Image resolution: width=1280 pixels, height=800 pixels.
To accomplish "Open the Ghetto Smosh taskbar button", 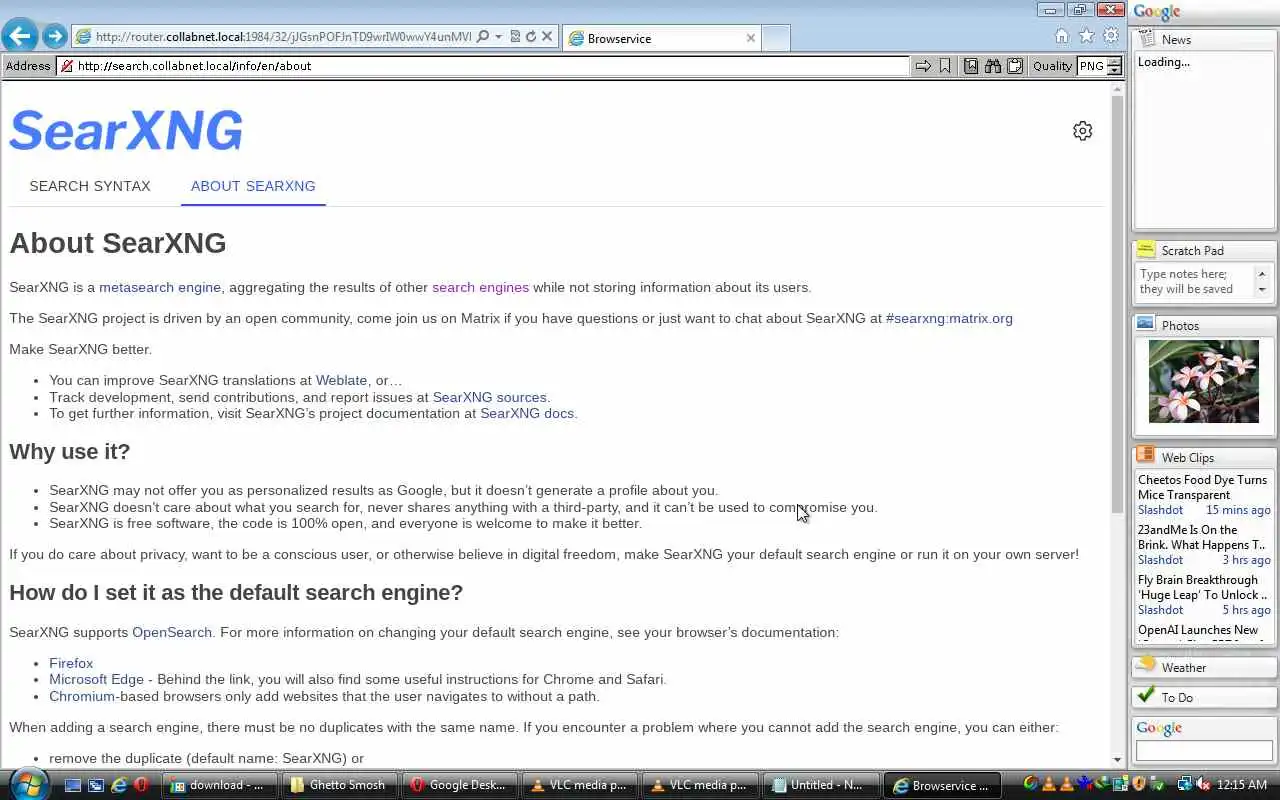I will coord(340,785).
